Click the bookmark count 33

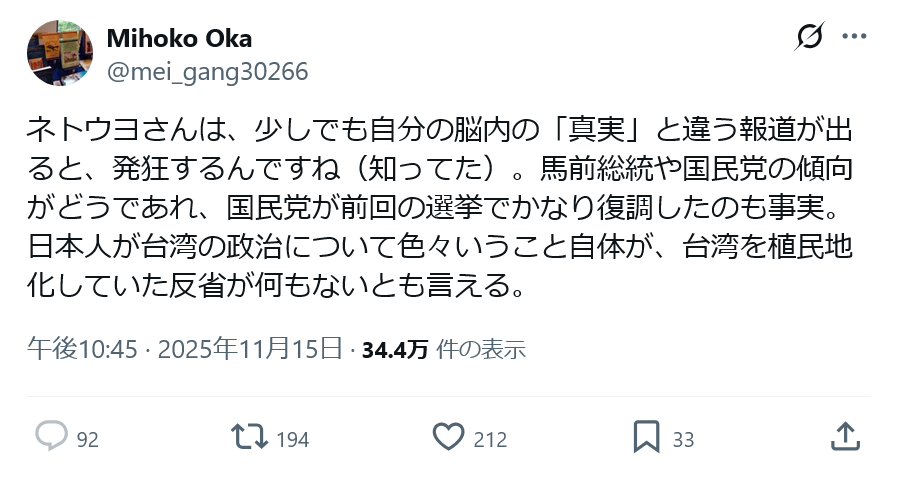(x=683, y=439)
